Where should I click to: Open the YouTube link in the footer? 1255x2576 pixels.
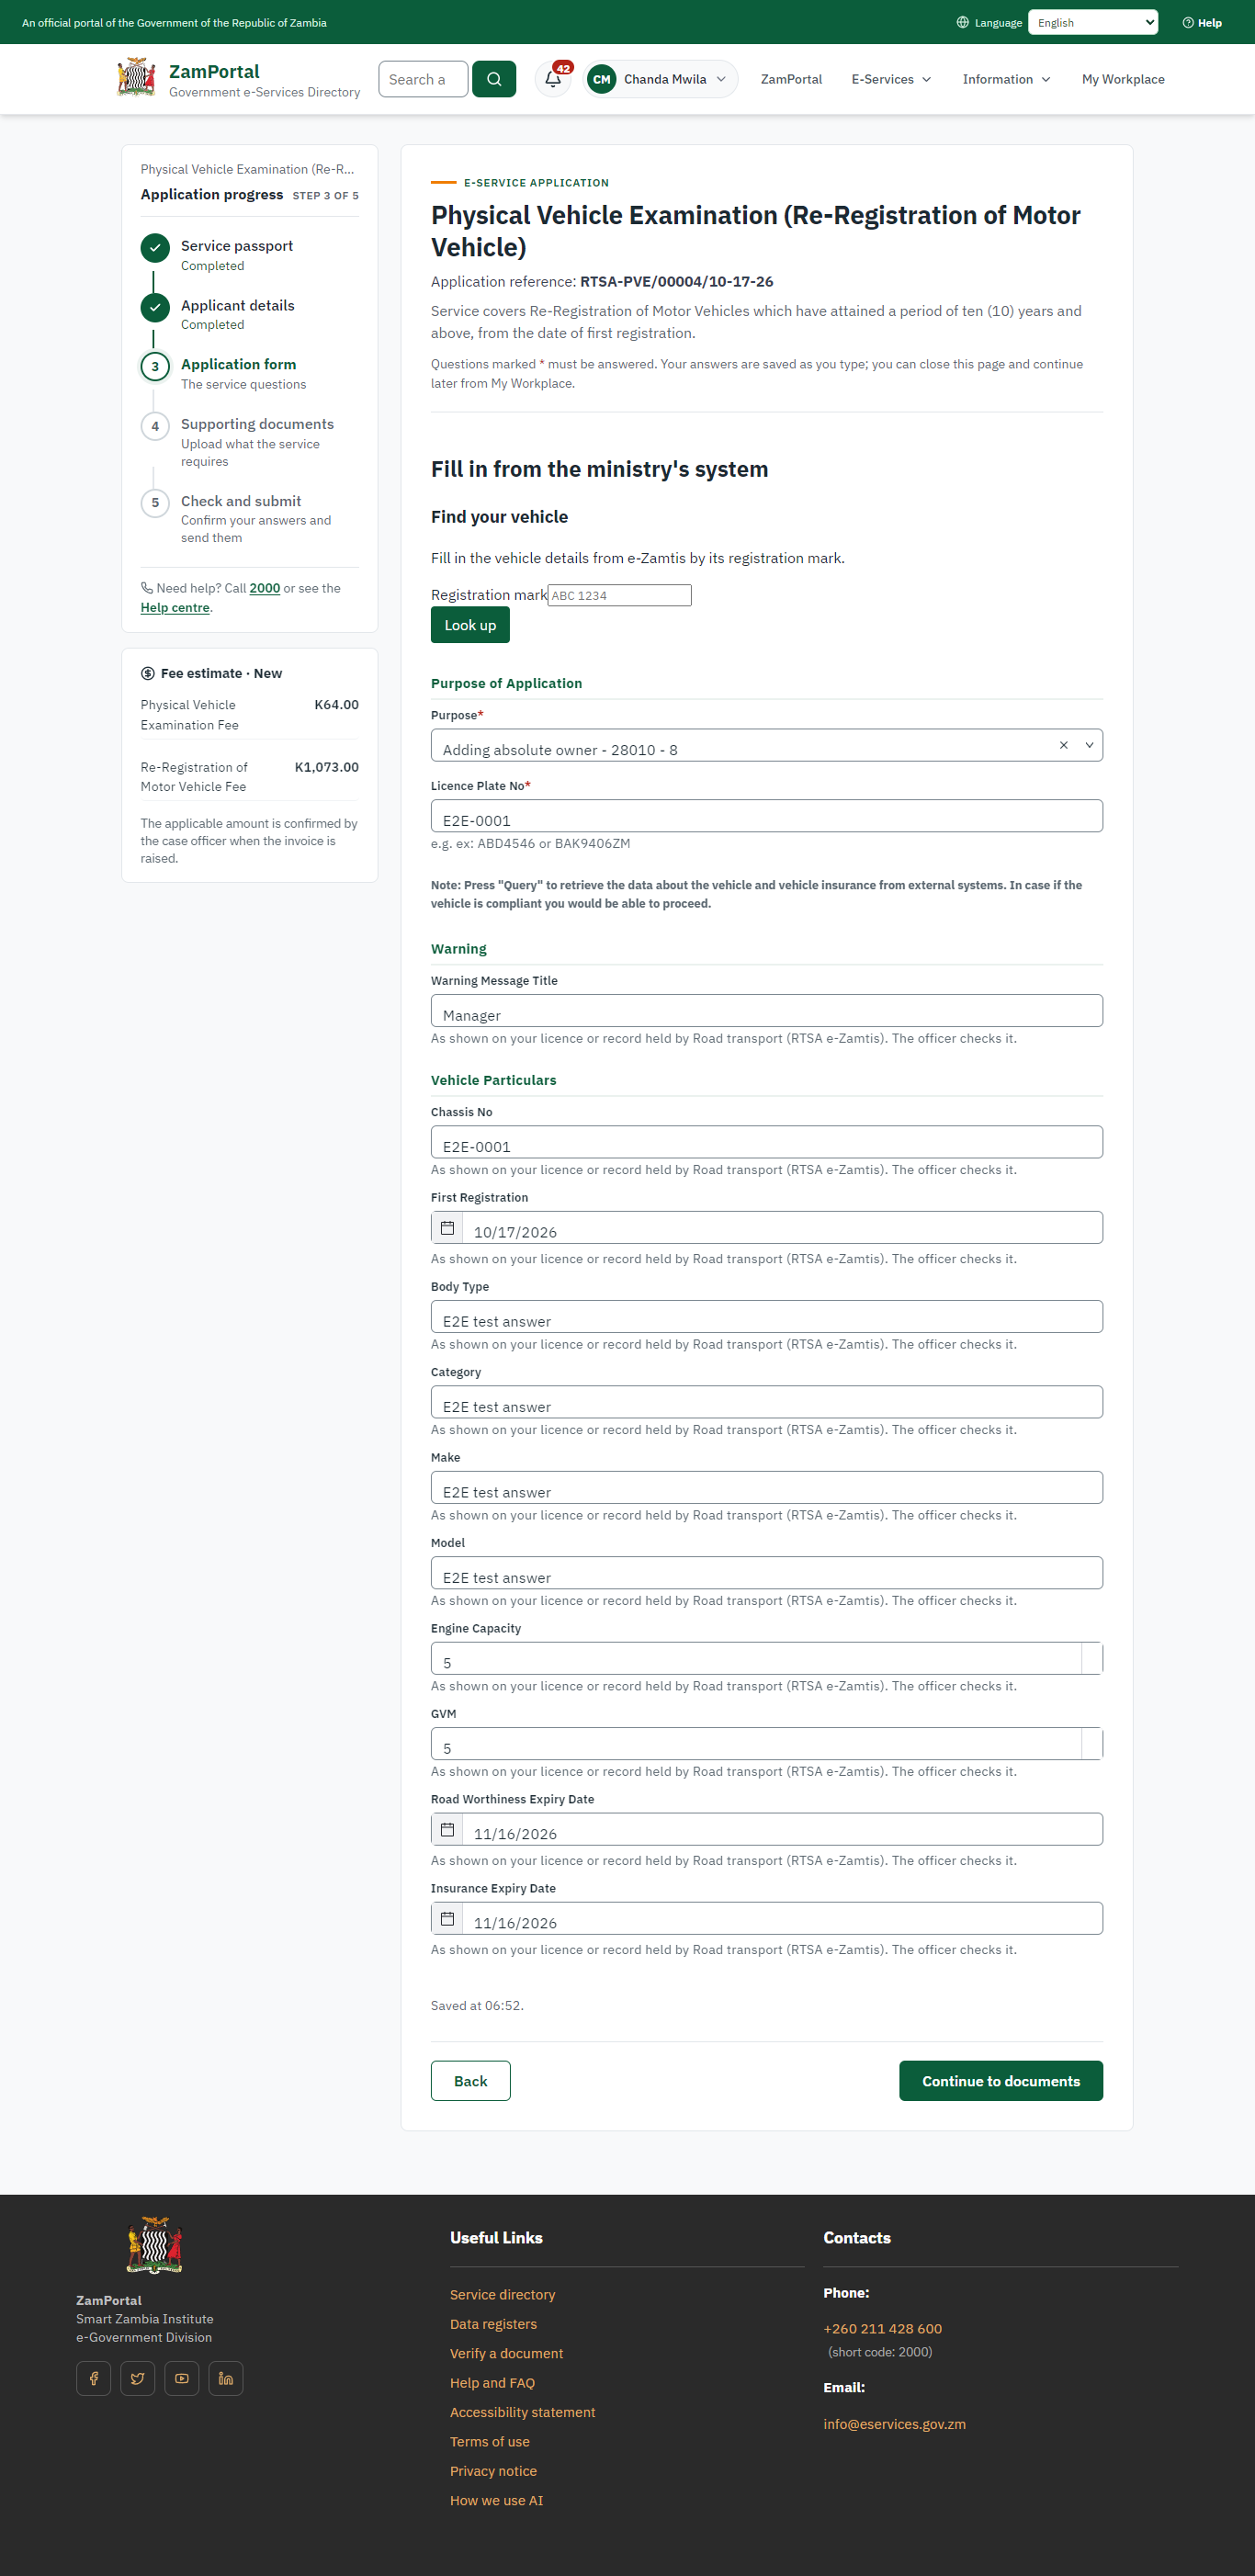click(182, 2378)
